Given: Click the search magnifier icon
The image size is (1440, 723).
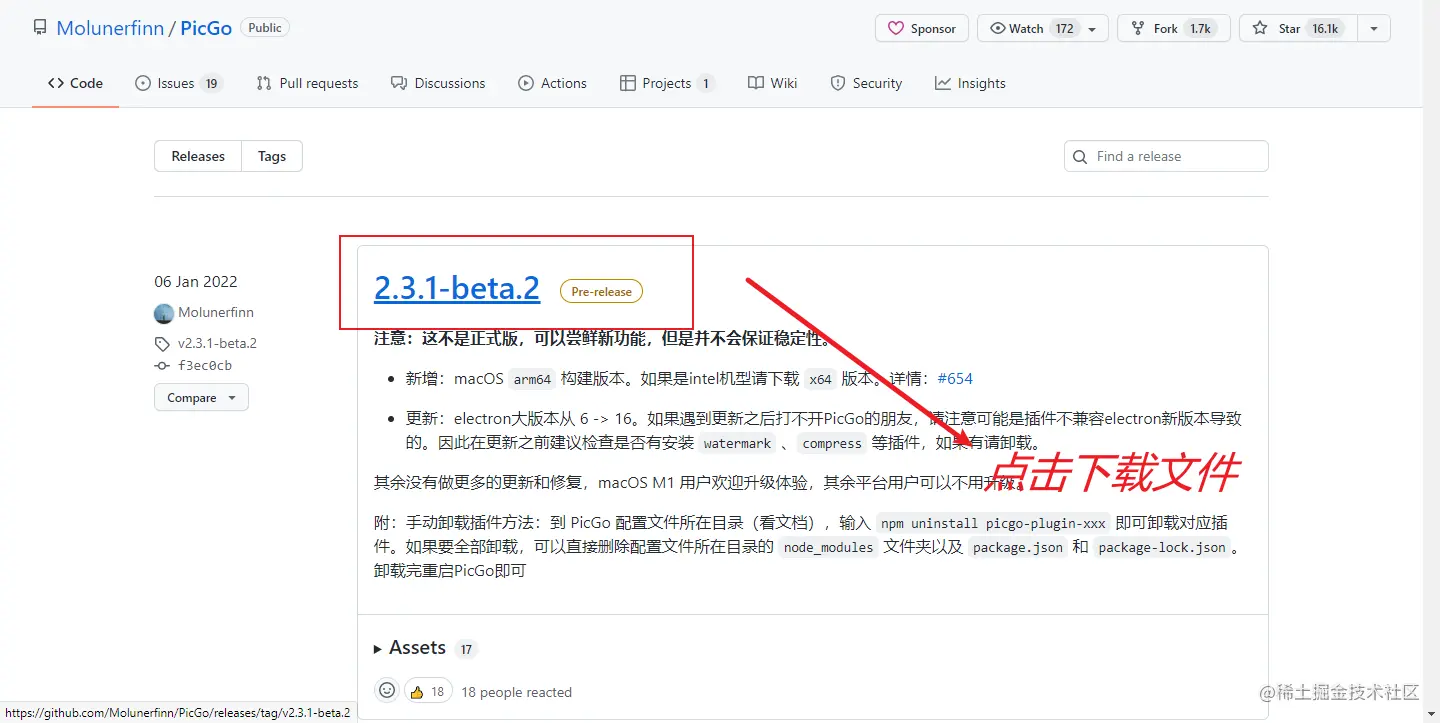Looking at the screenshot, I should coord(1080,157).
